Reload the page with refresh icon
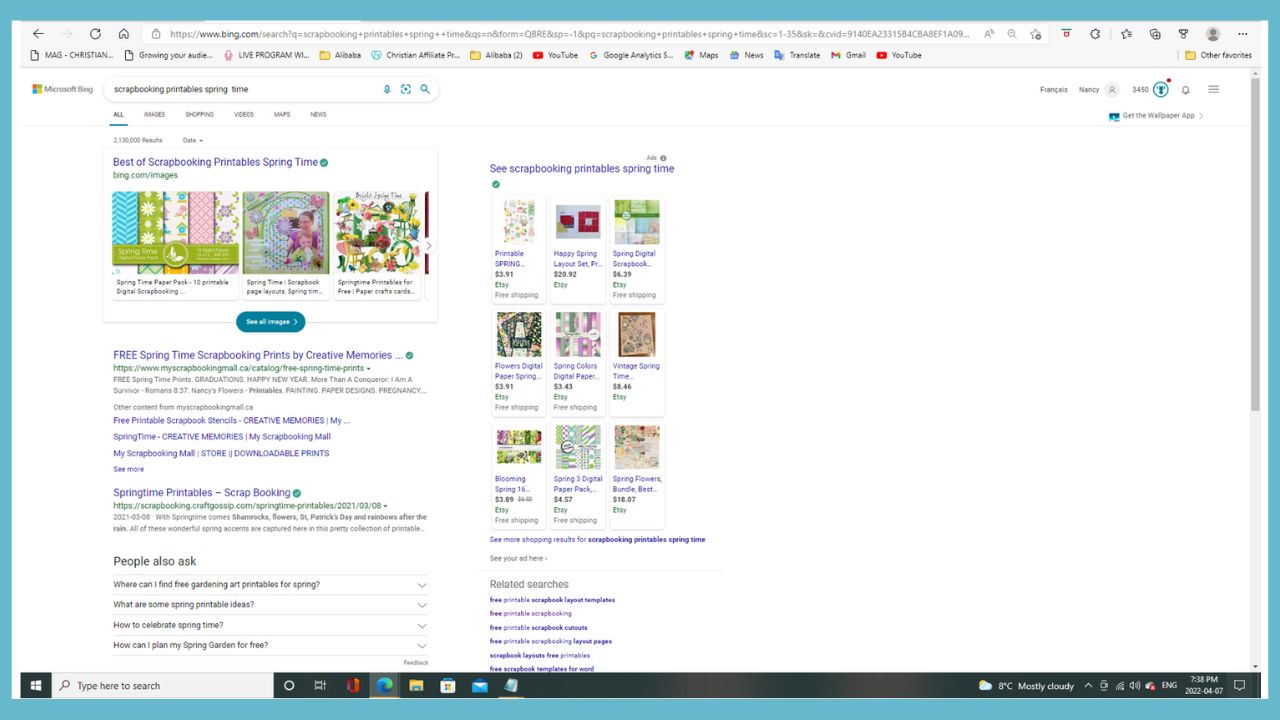 (x=95, y=33)
